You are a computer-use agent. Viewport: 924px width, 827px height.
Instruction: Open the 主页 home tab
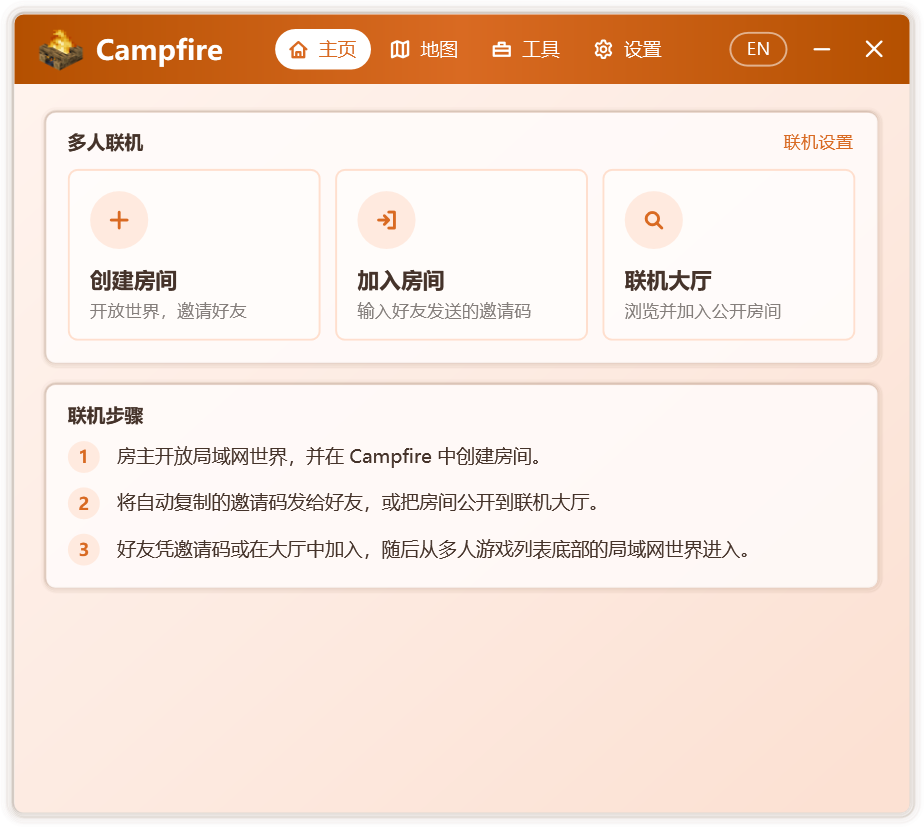pyautogui.click(x=322, y=50)
